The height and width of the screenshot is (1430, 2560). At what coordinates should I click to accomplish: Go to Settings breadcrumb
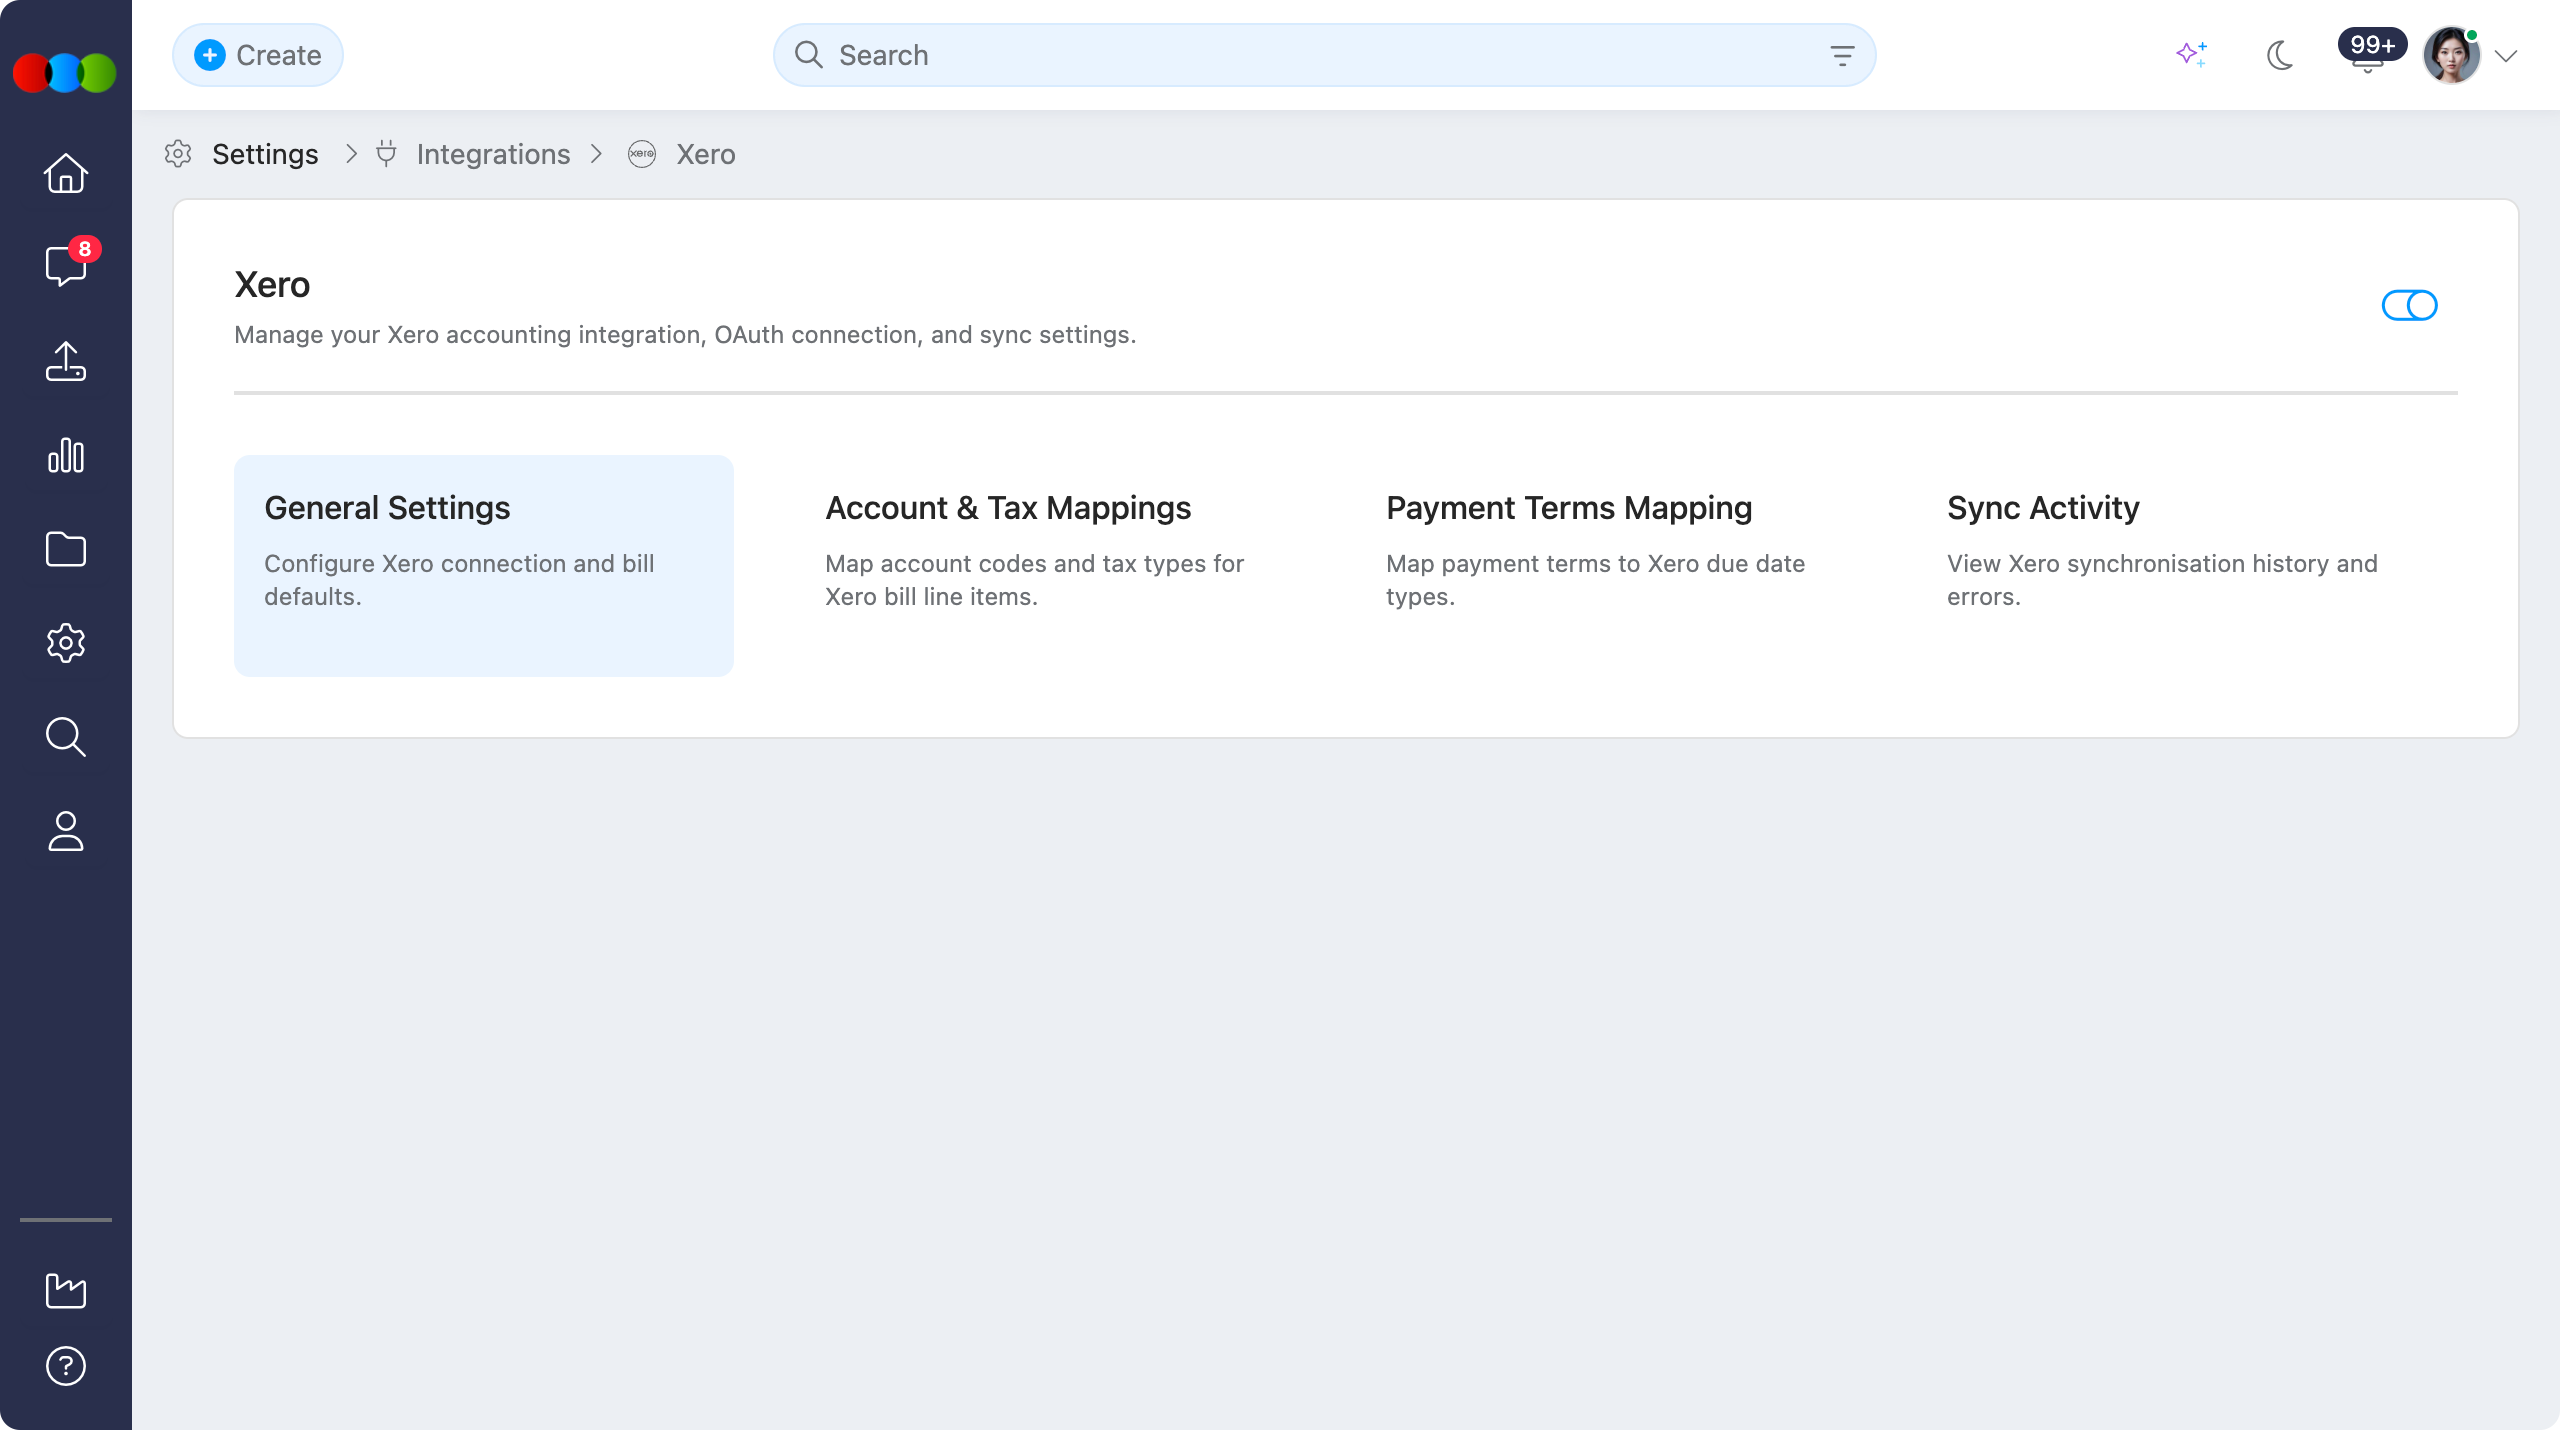point(265,154)
